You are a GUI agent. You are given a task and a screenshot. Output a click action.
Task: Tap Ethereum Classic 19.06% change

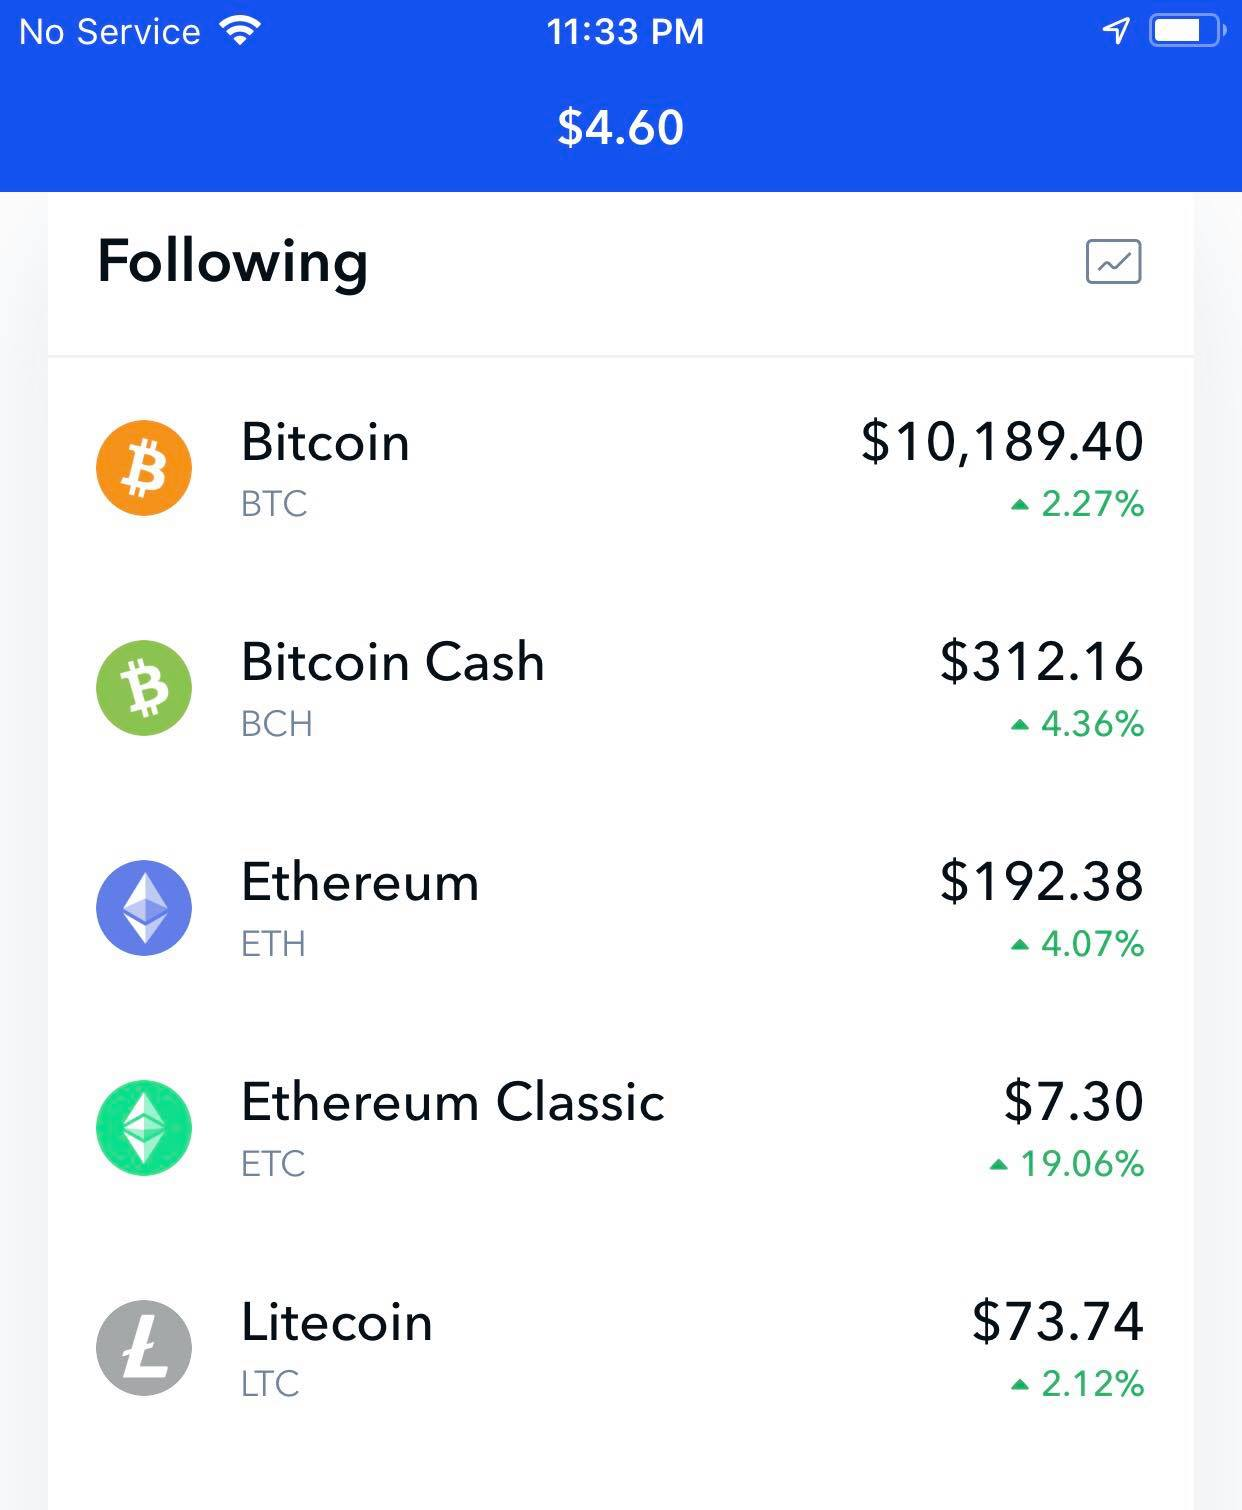click(x=1067, y=1164)
